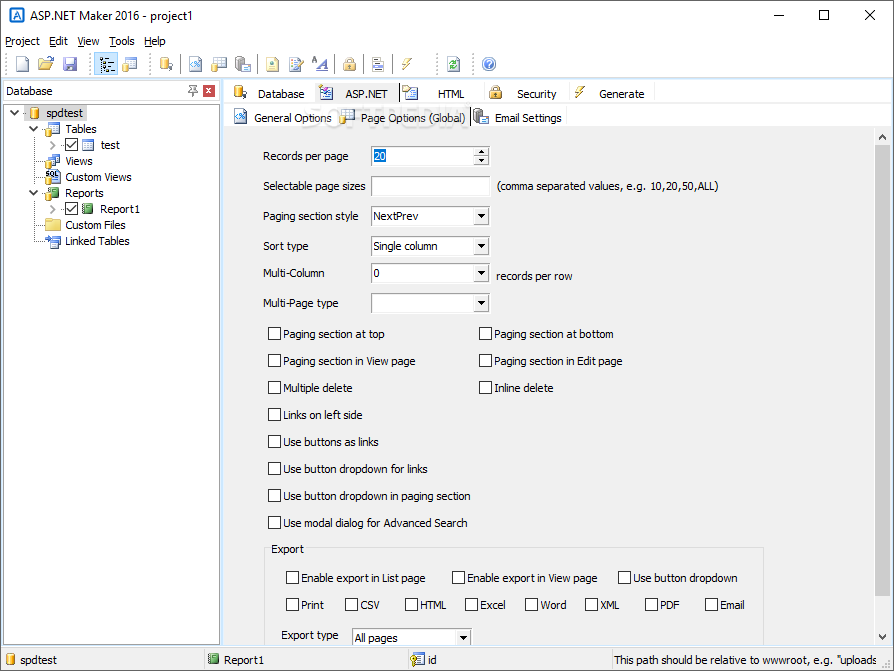The width and height of the screenshot is (894, 671).
Task: Switch to the Security tab
Action: pos(523,93)
